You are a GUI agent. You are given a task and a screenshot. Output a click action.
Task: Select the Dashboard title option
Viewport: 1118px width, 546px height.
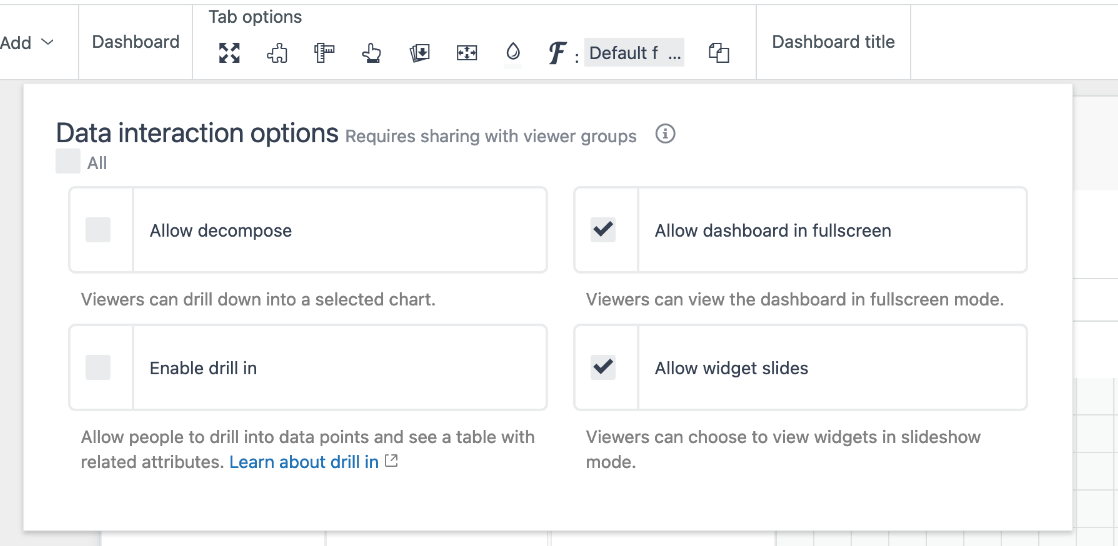pyautogui.click(x=833, y=42)
